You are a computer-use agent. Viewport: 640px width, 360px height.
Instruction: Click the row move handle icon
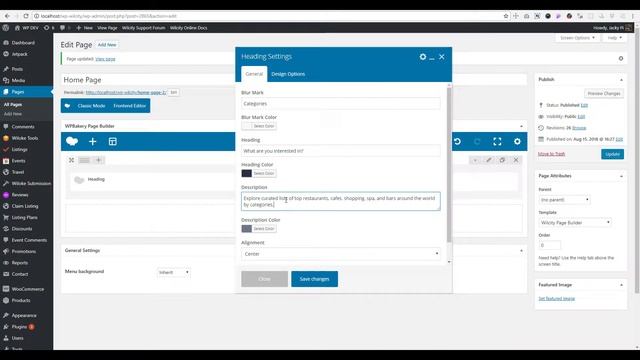71,160
